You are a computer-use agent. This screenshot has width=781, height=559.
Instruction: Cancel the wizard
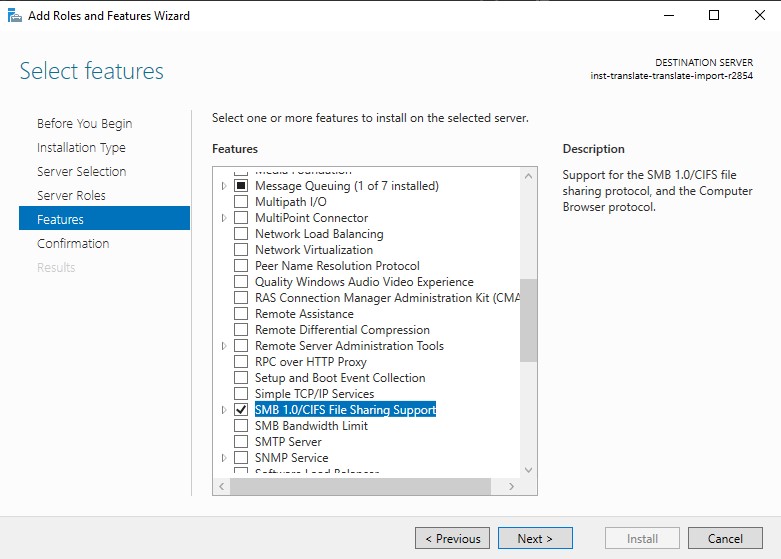coord(725,538)
